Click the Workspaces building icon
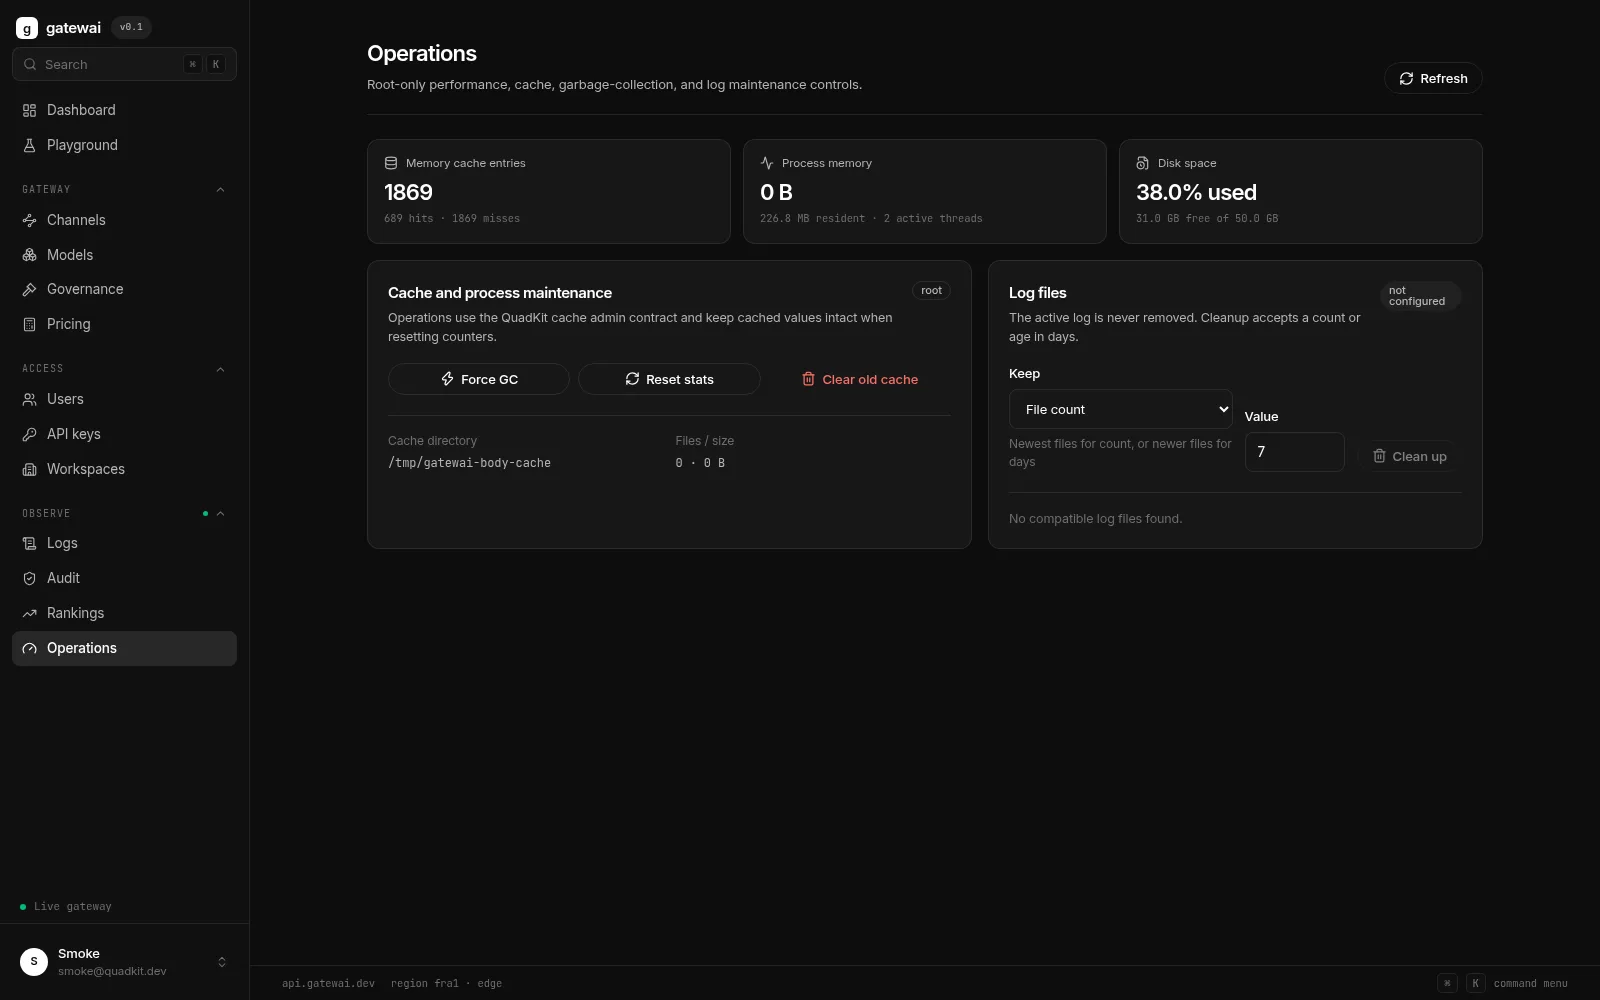Viewport: 1600px width, 1000px height. click(x=29, y=469)
